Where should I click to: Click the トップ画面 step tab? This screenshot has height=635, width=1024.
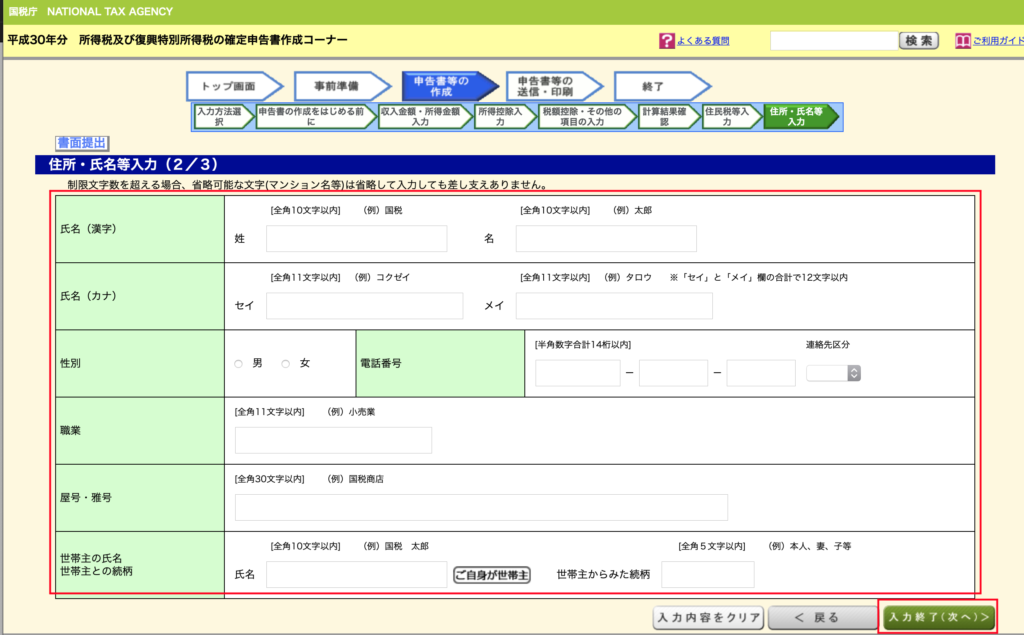click(x=229, y=87)
